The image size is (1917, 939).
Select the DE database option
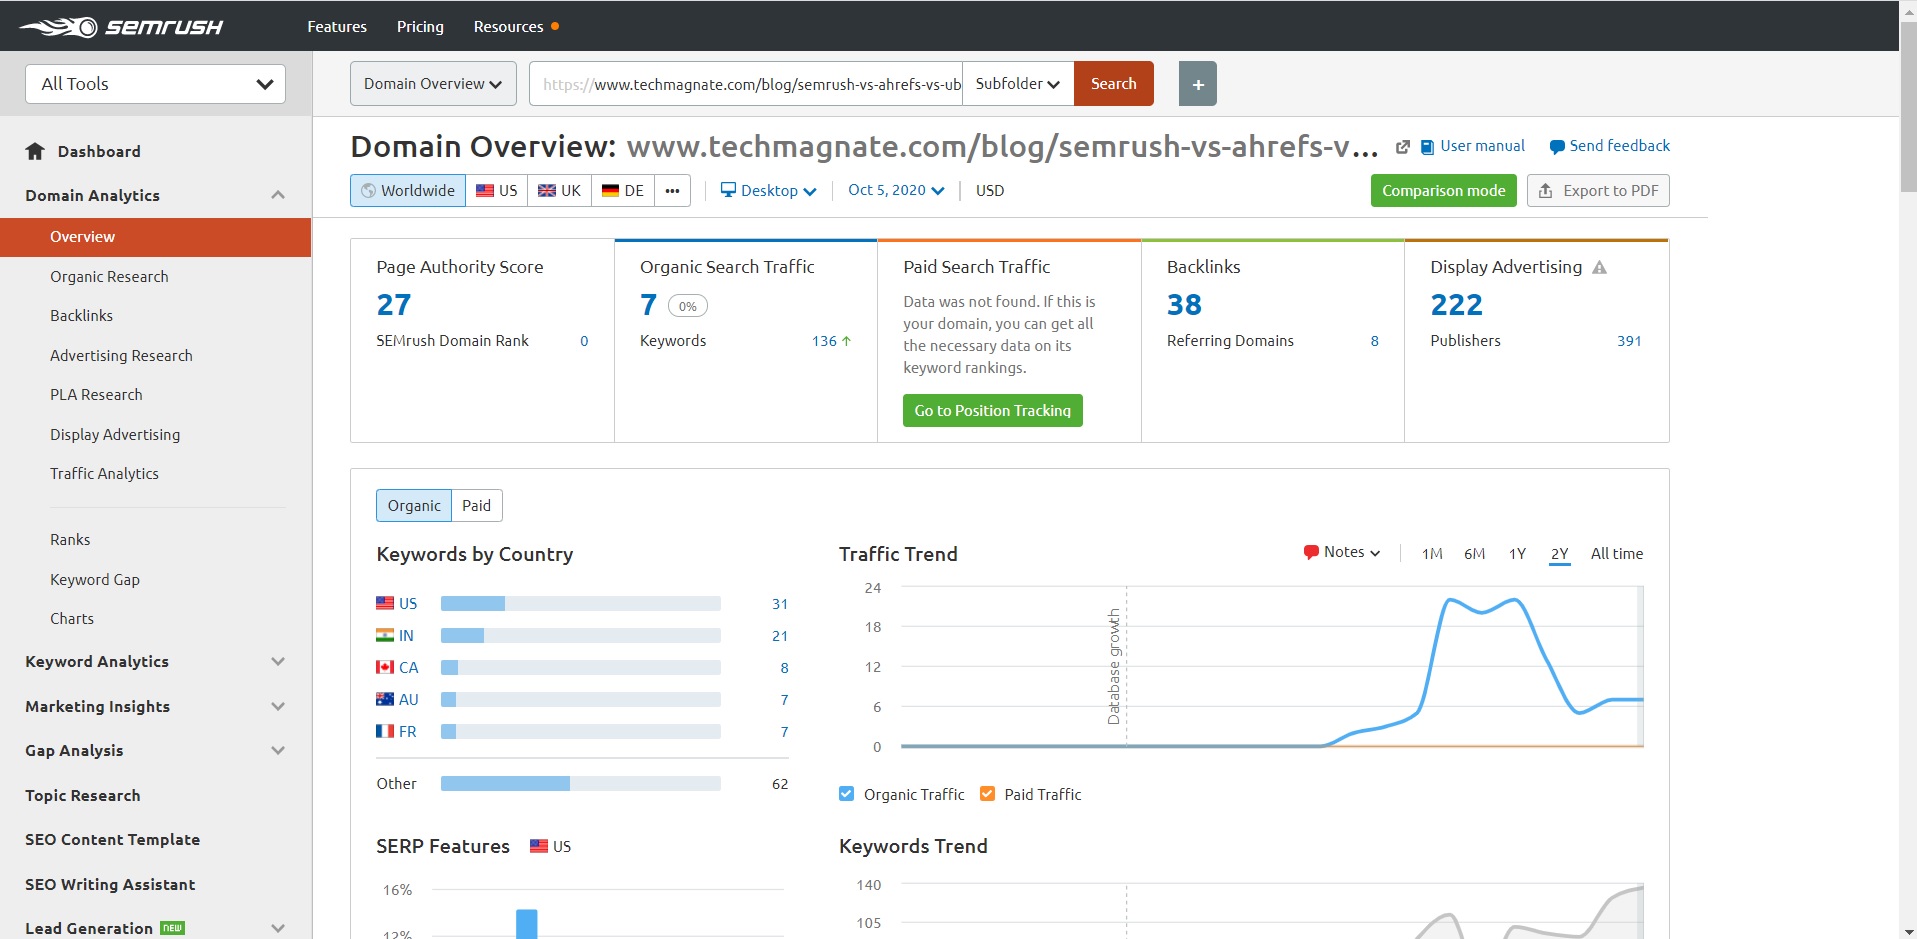point(623,191)
